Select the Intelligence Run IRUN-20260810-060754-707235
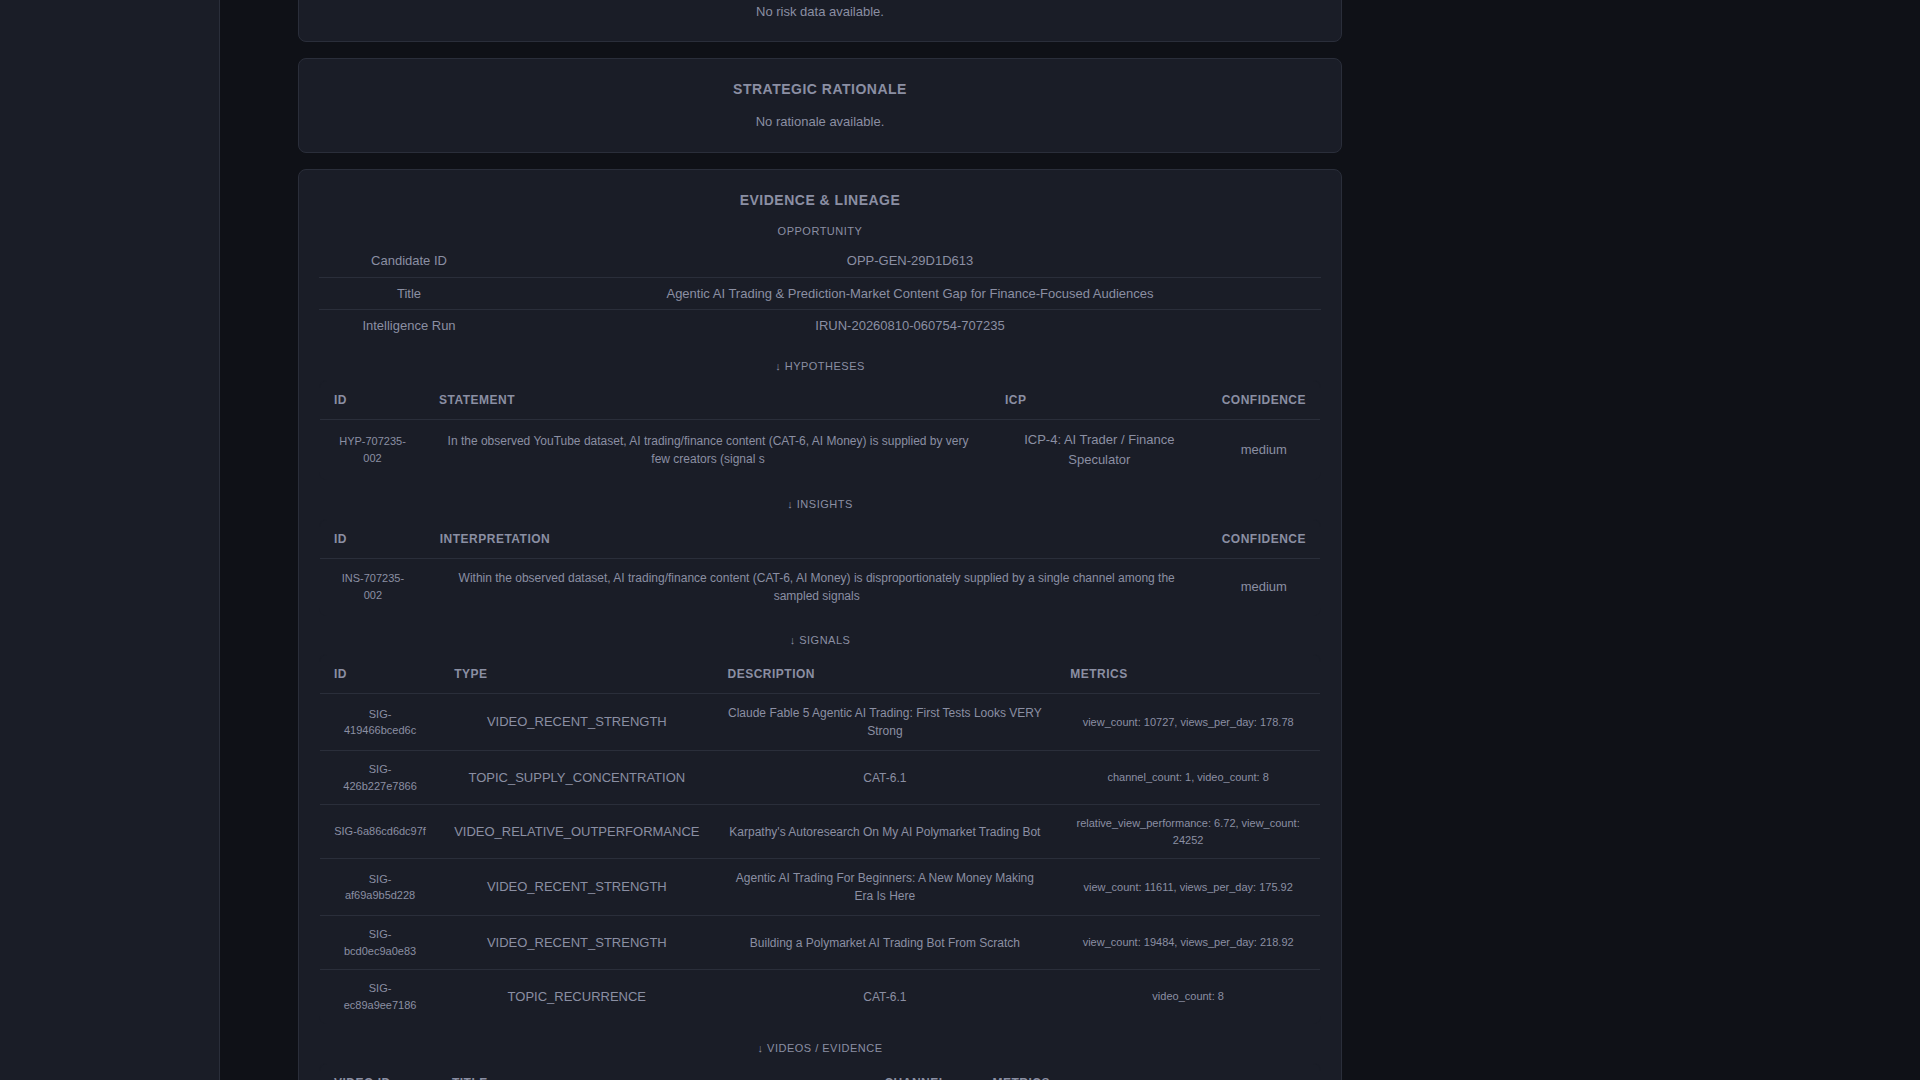The width and height of the screenshot is (1920, 1080). coord(909,326)
